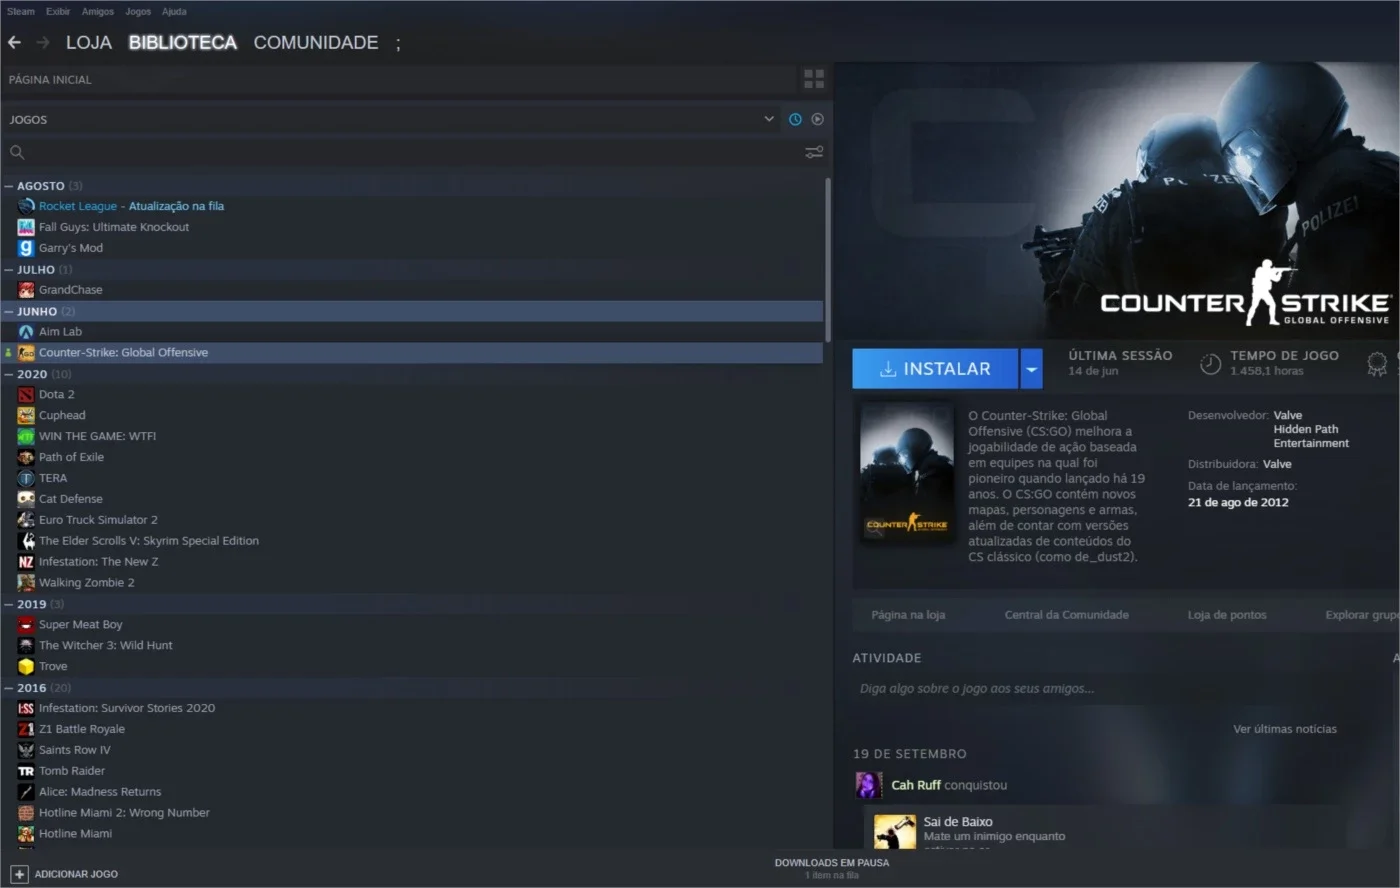Sort library by recent activity clock icon
Image resolution: width=1400 pixels, height=888 pixels.
click(x=795, y=119)
